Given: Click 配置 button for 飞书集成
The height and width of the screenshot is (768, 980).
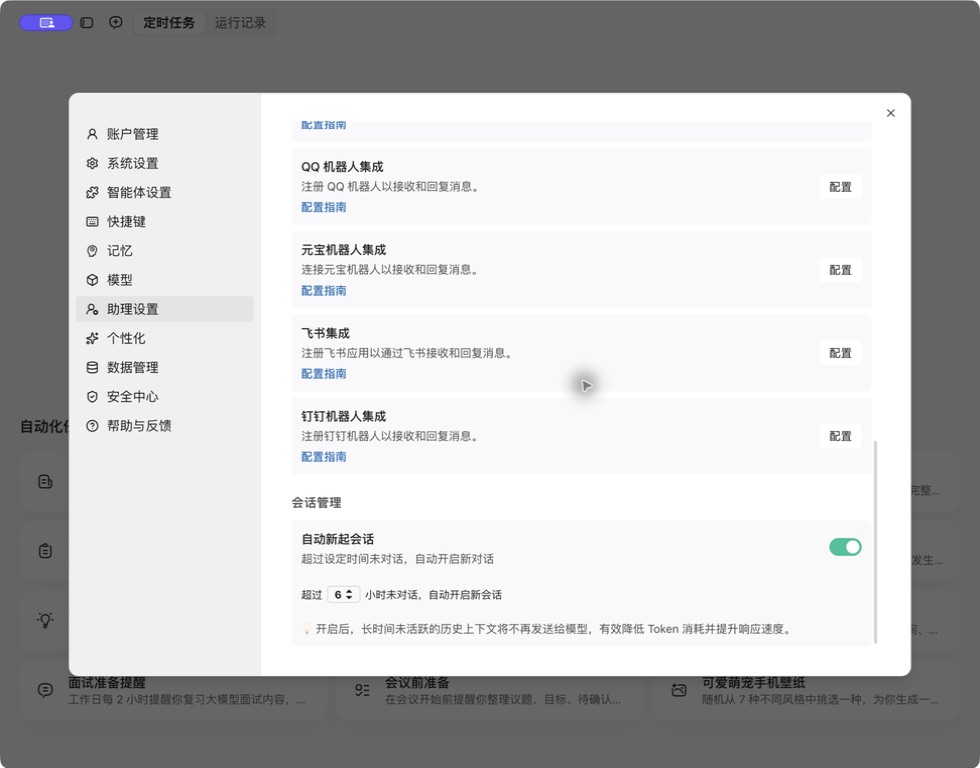Looking at the screenshot, I should pyautogui.click(x=840, y=353).
